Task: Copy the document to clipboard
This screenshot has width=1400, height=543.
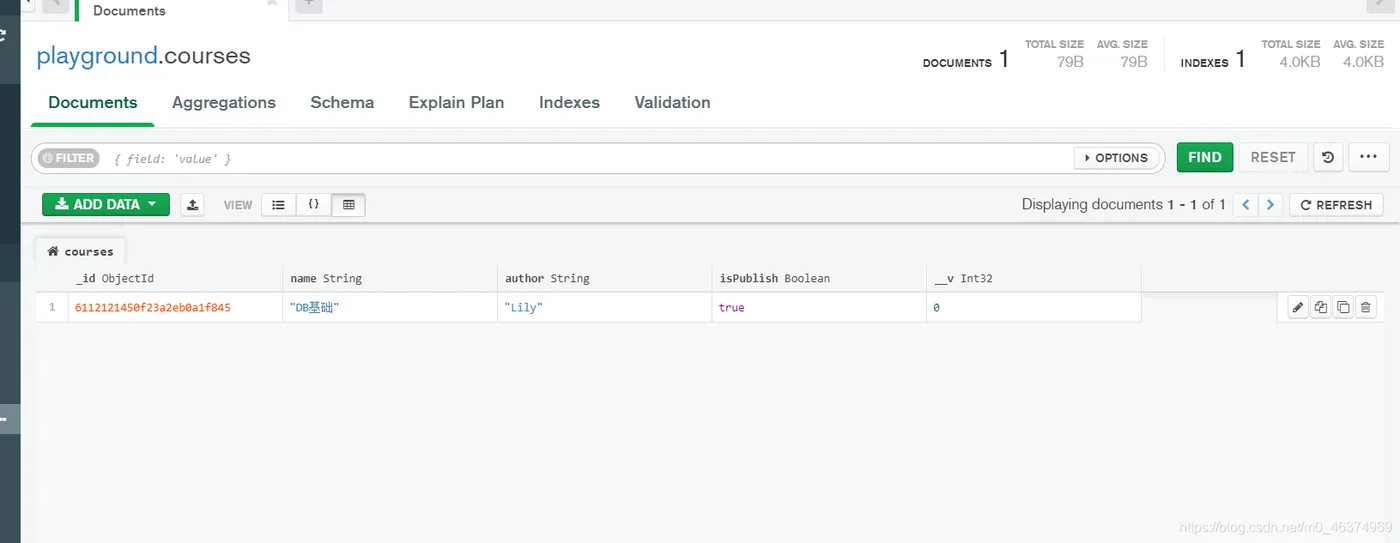Action: (x=1321, y=308)
